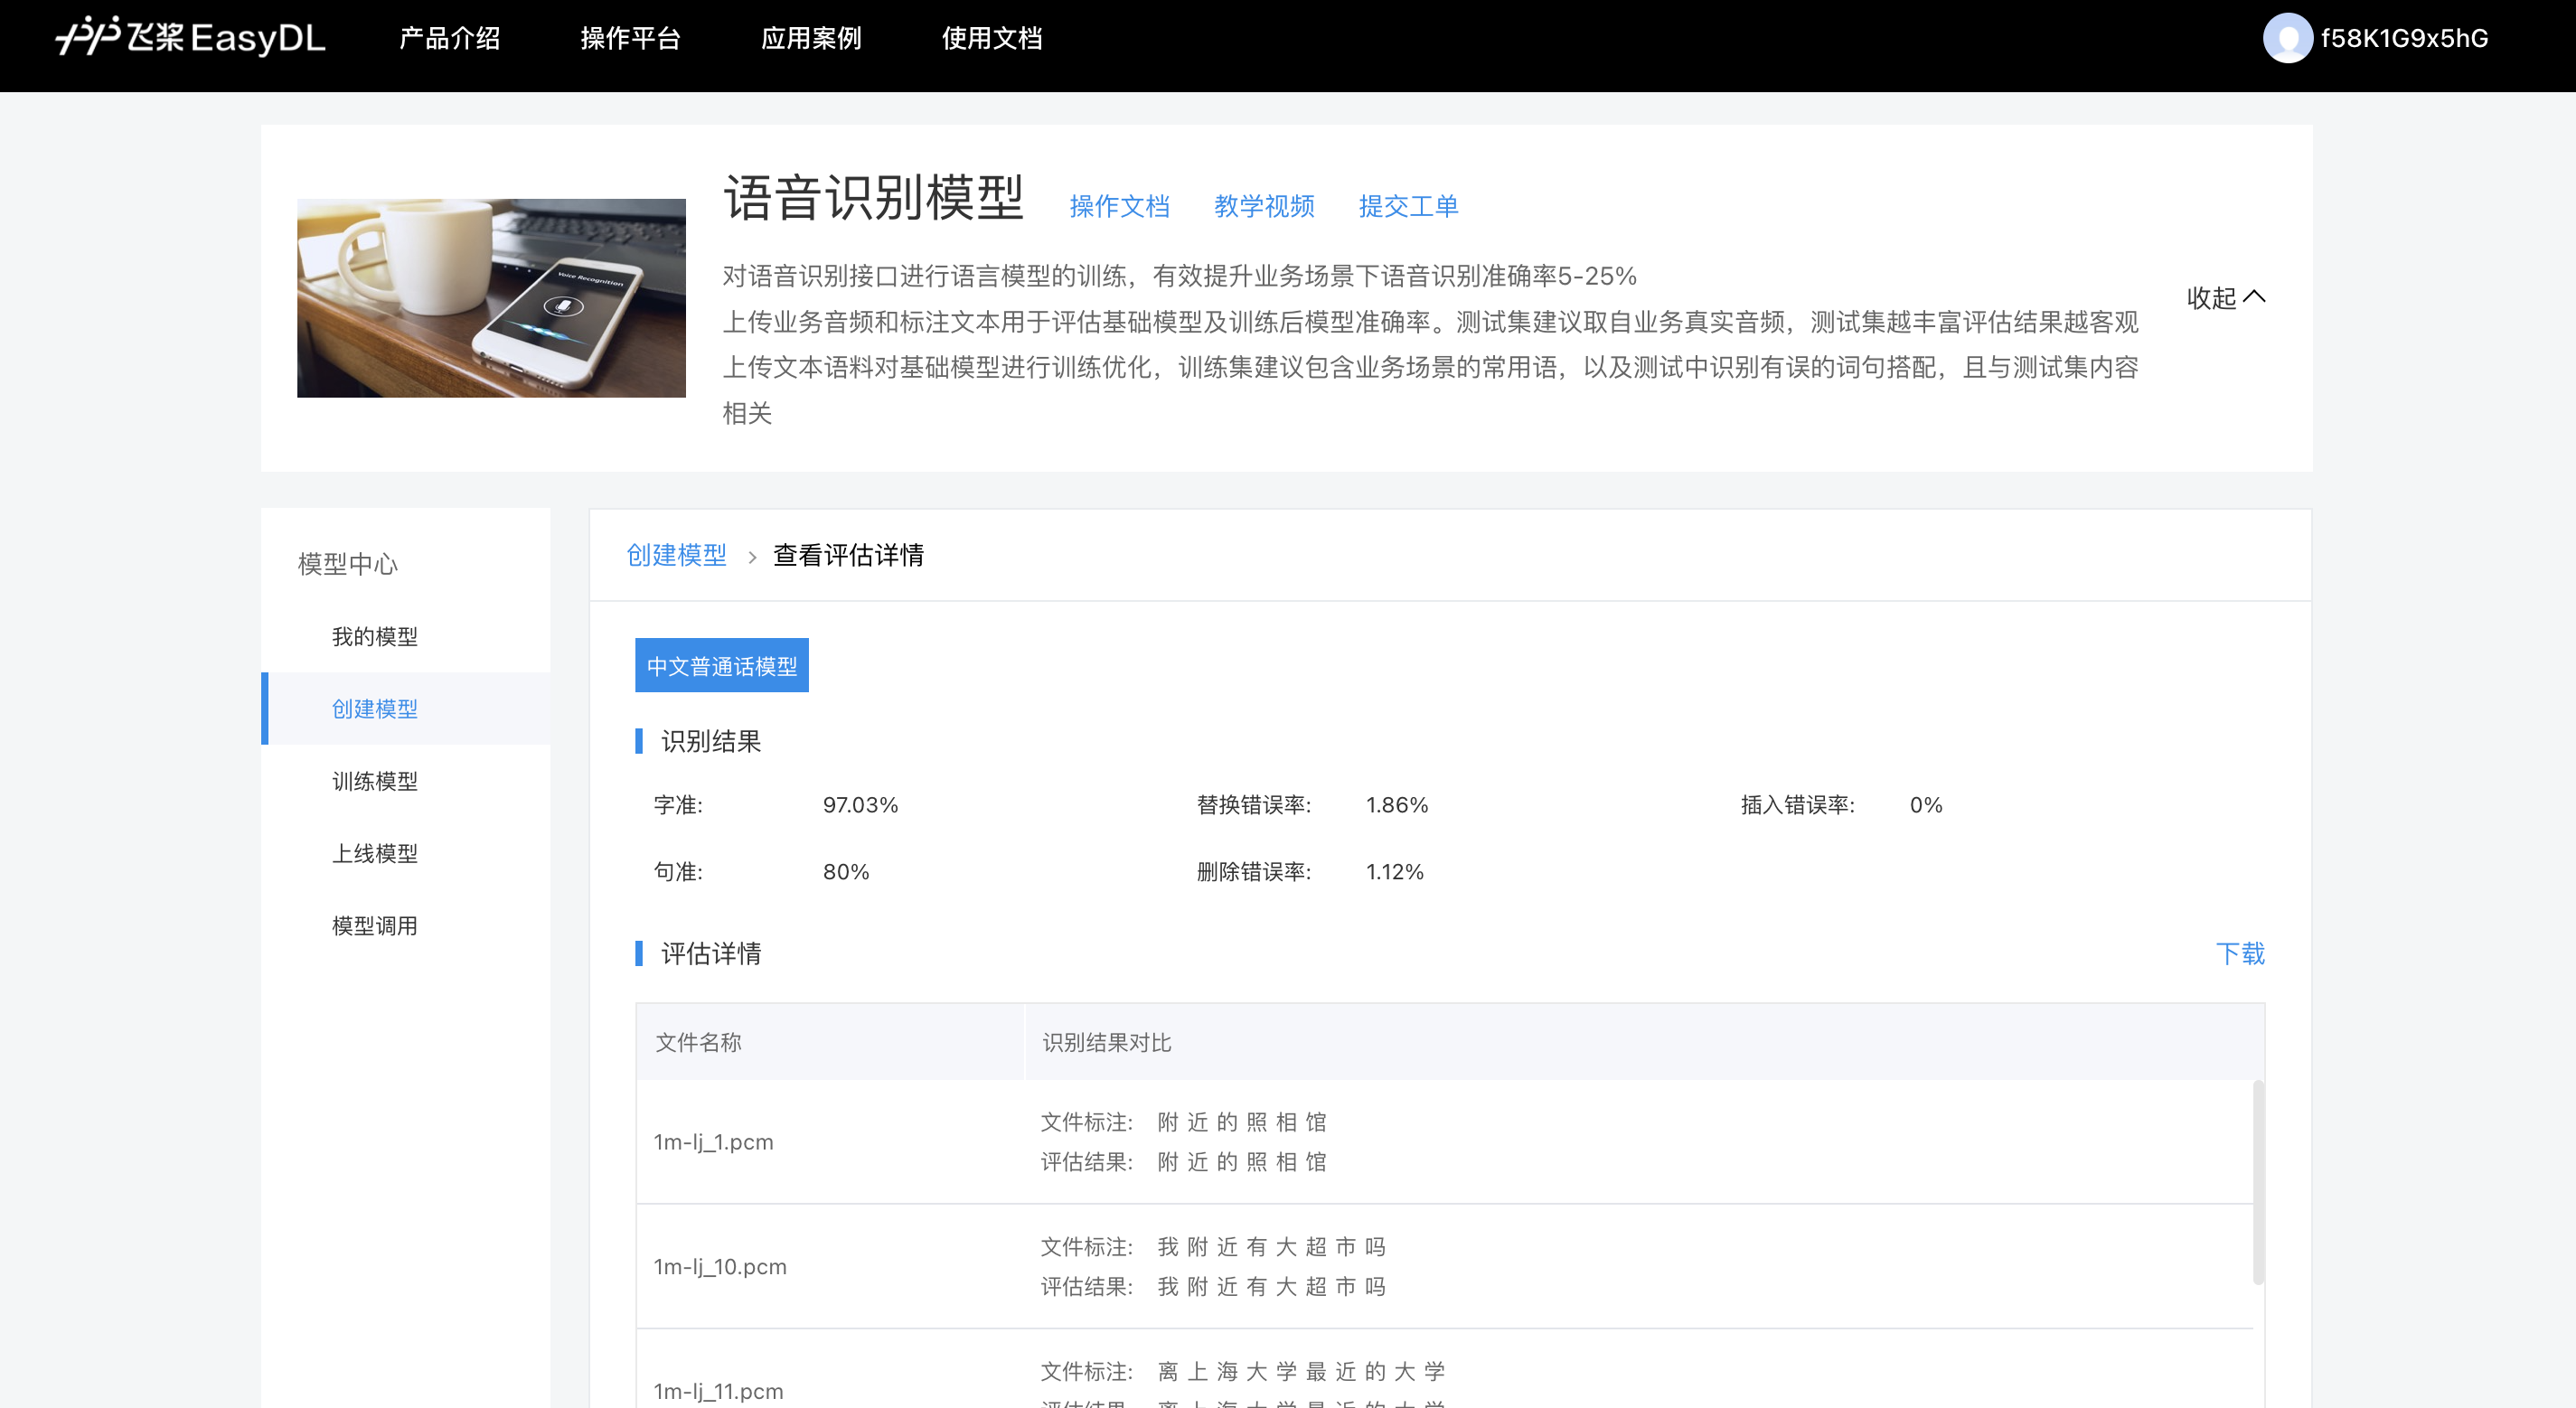2576x1408 pixels.
Task: Open the user avatar icon
Action: click(x=2286, y=38)
